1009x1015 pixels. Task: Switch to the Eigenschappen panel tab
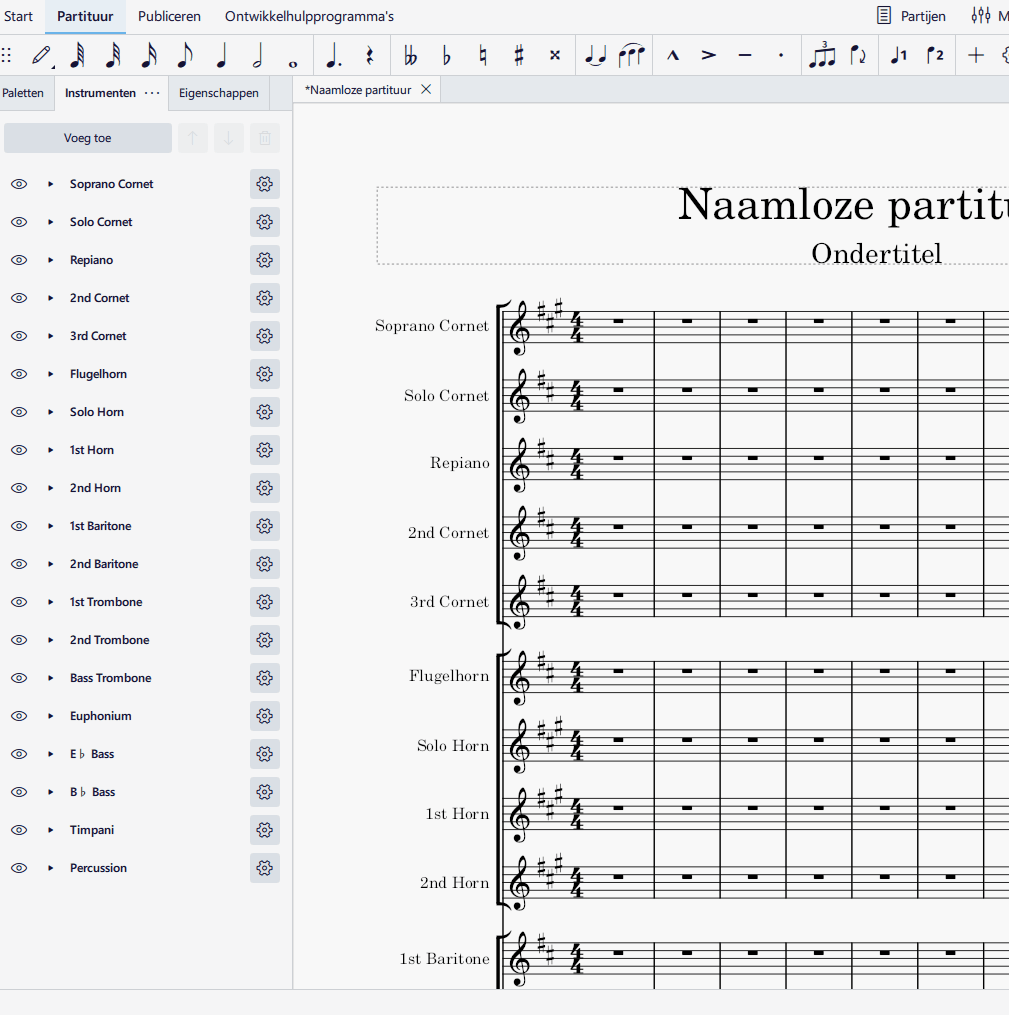[219, 93]
